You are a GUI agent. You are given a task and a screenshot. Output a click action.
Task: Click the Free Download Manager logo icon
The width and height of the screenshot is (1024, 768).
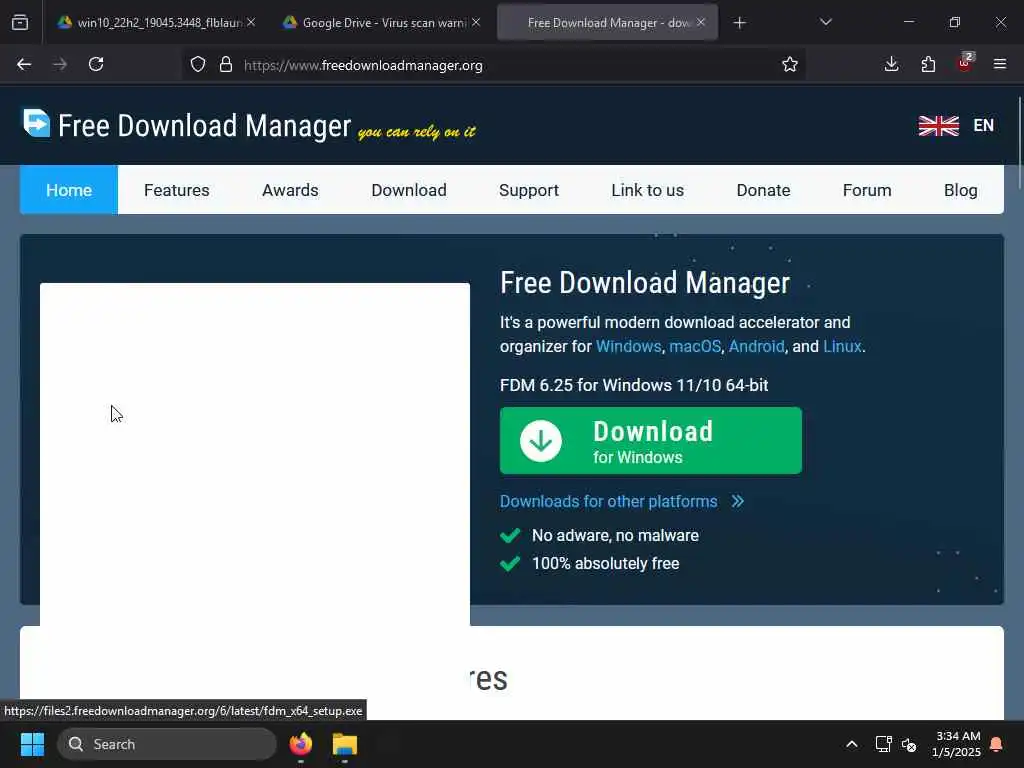tap(37, 123)
